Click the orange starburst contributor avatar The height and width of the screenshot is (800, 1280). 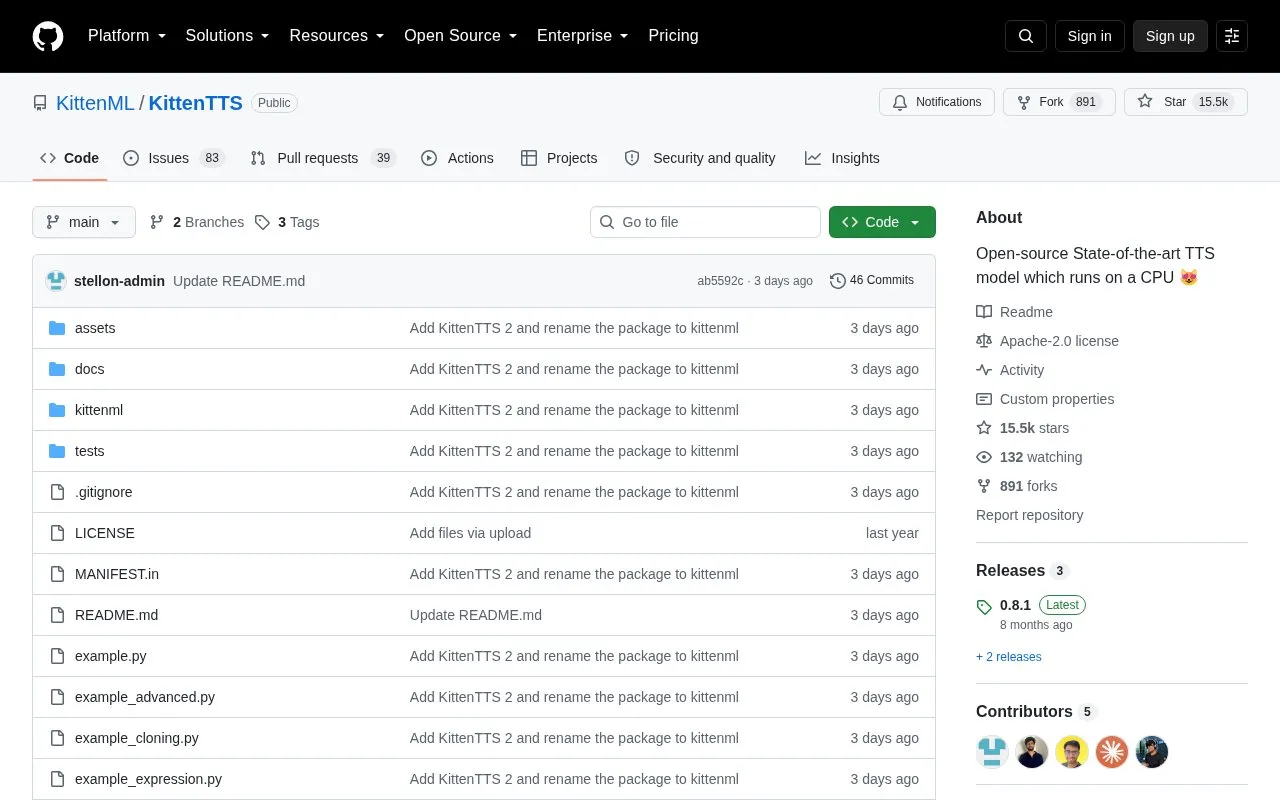point(1112,752)
